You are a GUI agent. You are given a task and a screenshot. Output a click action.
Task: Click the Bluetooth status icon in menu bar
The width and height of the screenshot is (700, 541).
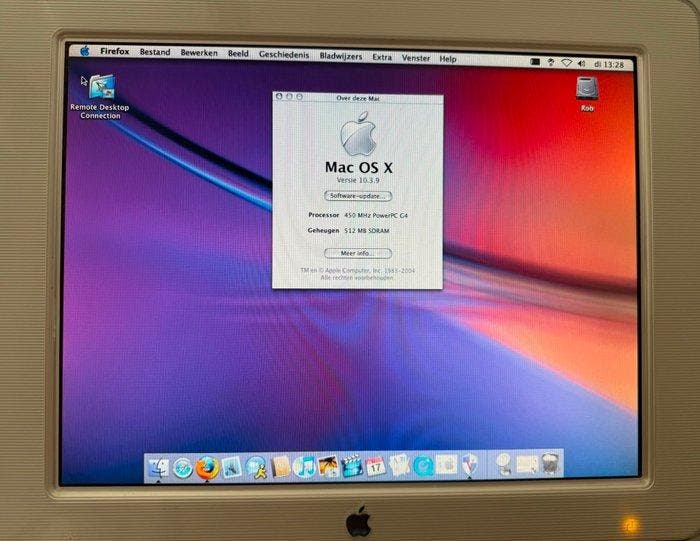click(x=551, y=63)
